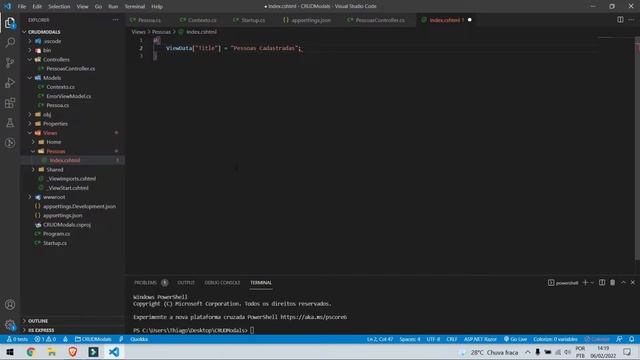
Task: Change UTF-8 file encoding
Action: pyautogui.click(x=433, y=339)
